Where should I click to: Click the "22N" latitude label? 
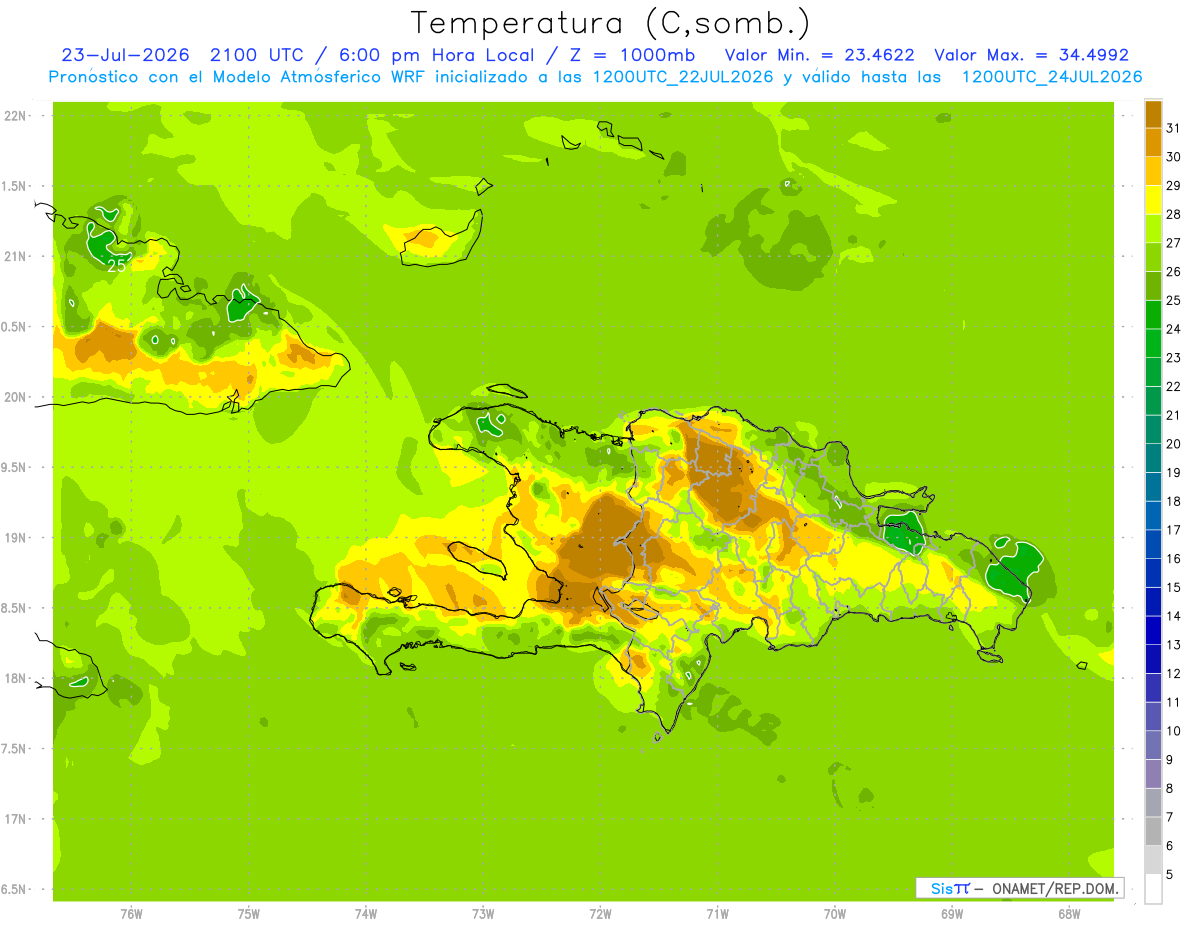pyautogui.click(x=17, y=115)
